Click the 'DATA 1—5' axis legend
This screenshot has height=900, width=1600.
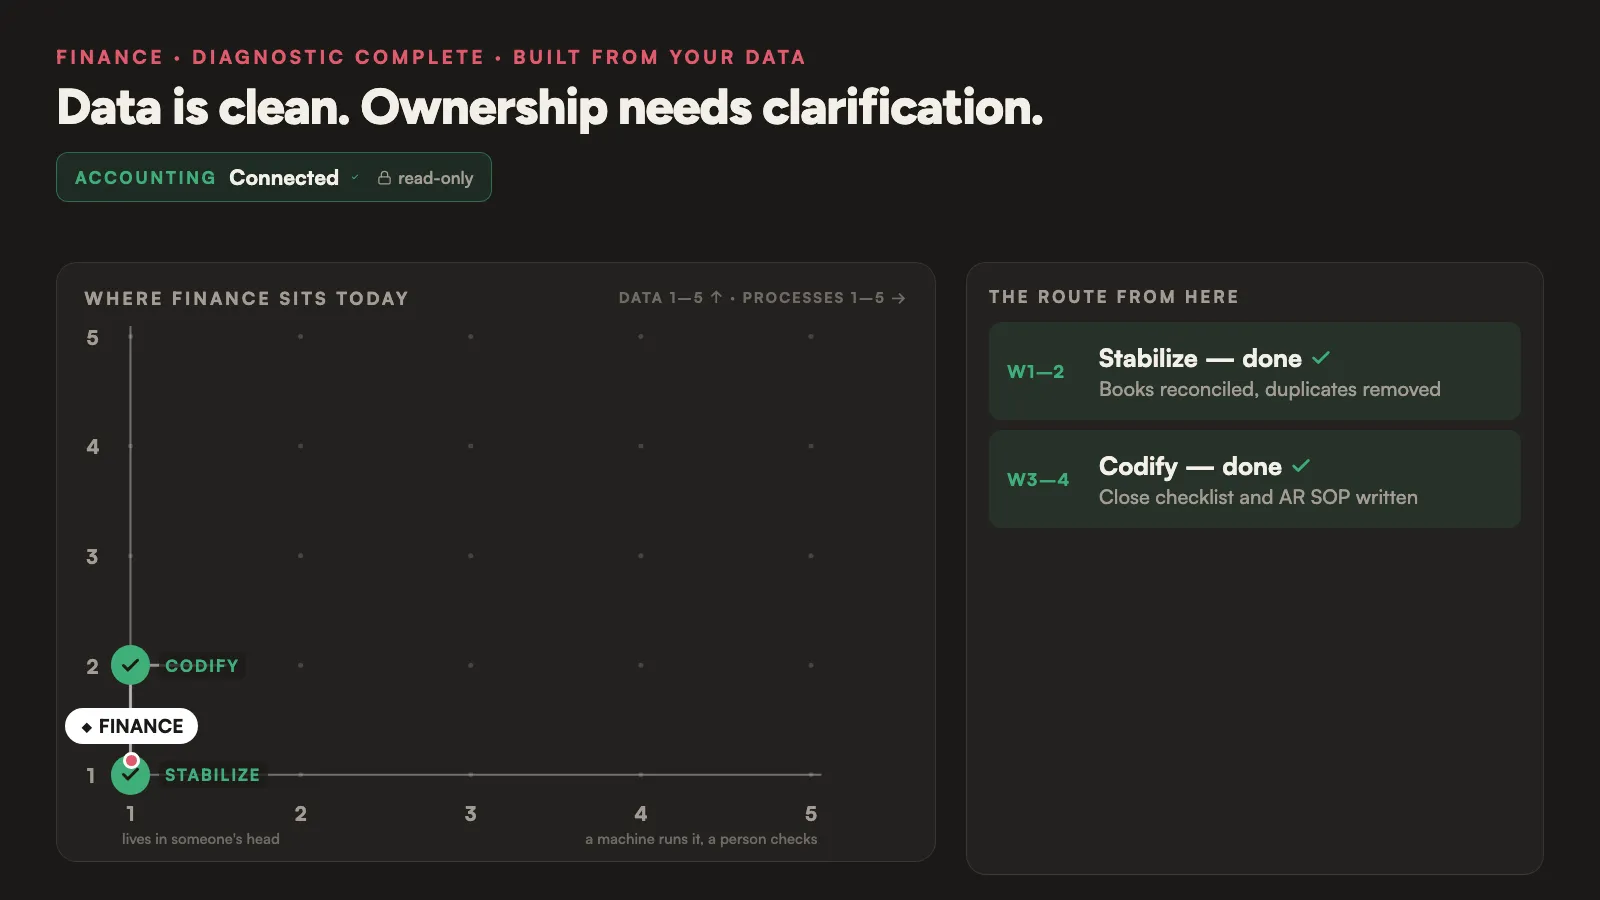(661, 298)
